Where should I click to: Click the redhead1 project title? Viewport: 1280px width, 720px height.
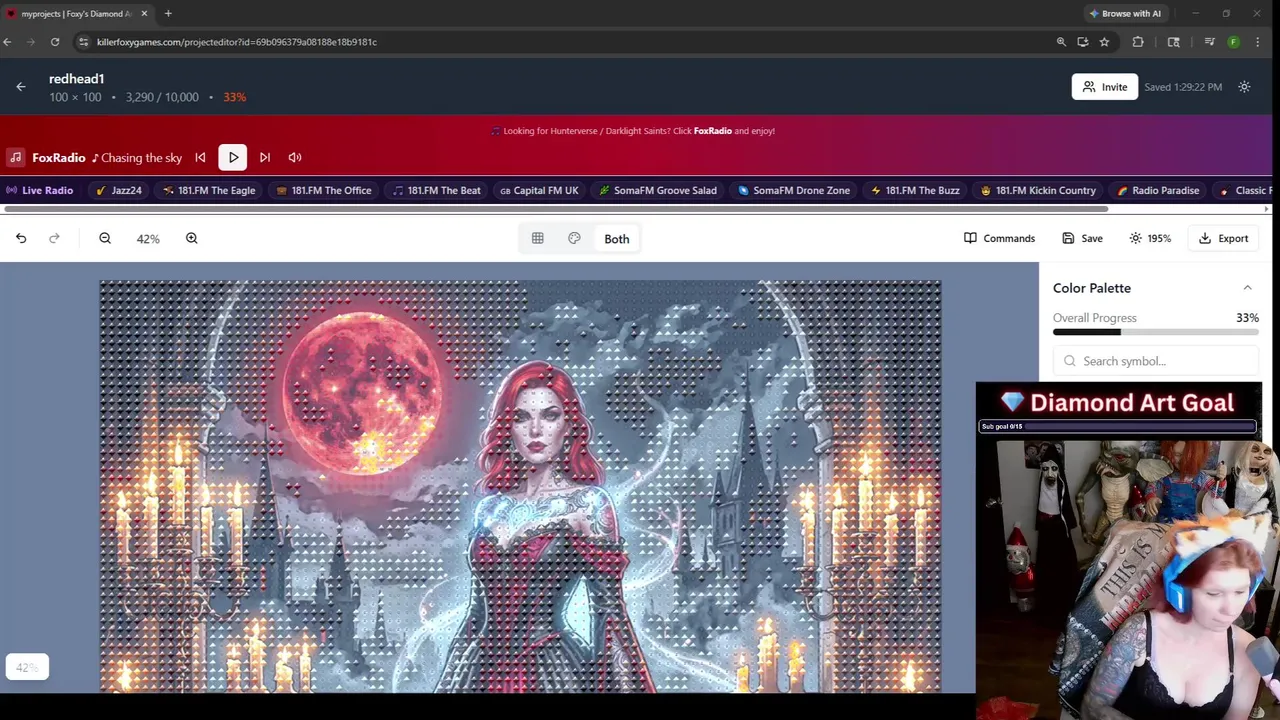[x=77, y=79]
